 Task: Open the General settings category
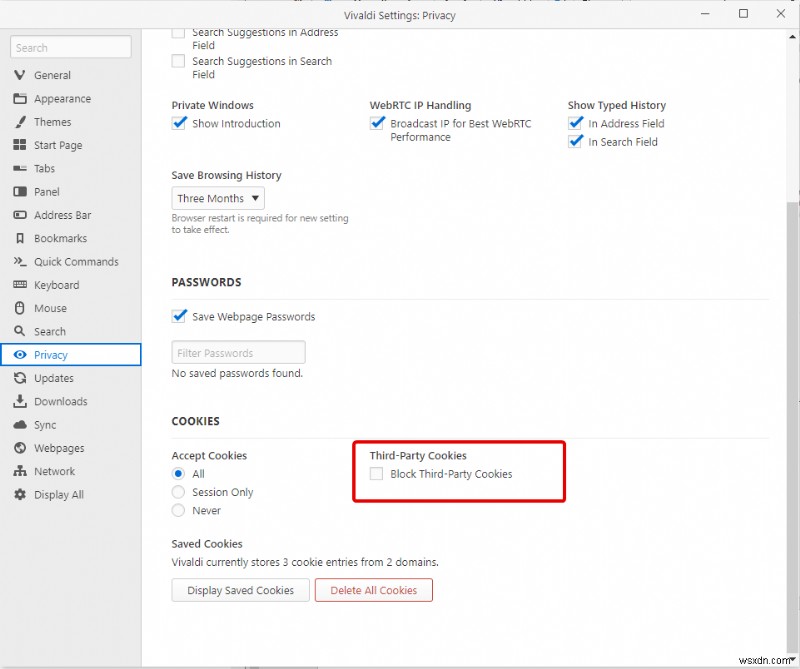pos(53,75)
